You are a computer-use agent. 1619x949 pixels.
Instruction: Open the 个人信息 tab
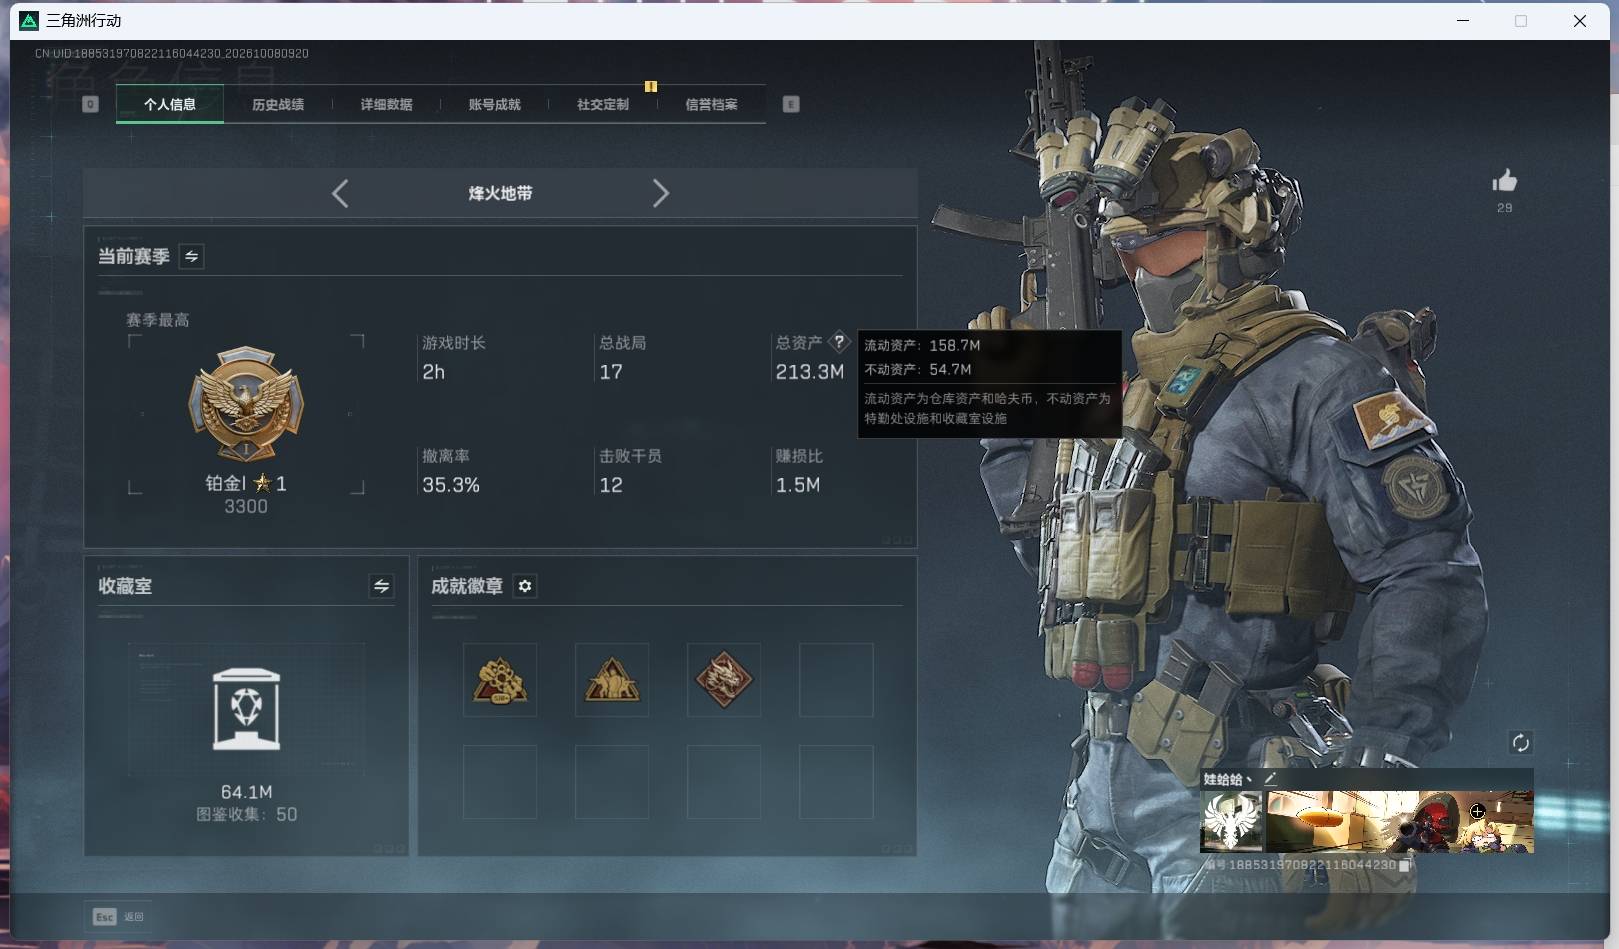169,104
